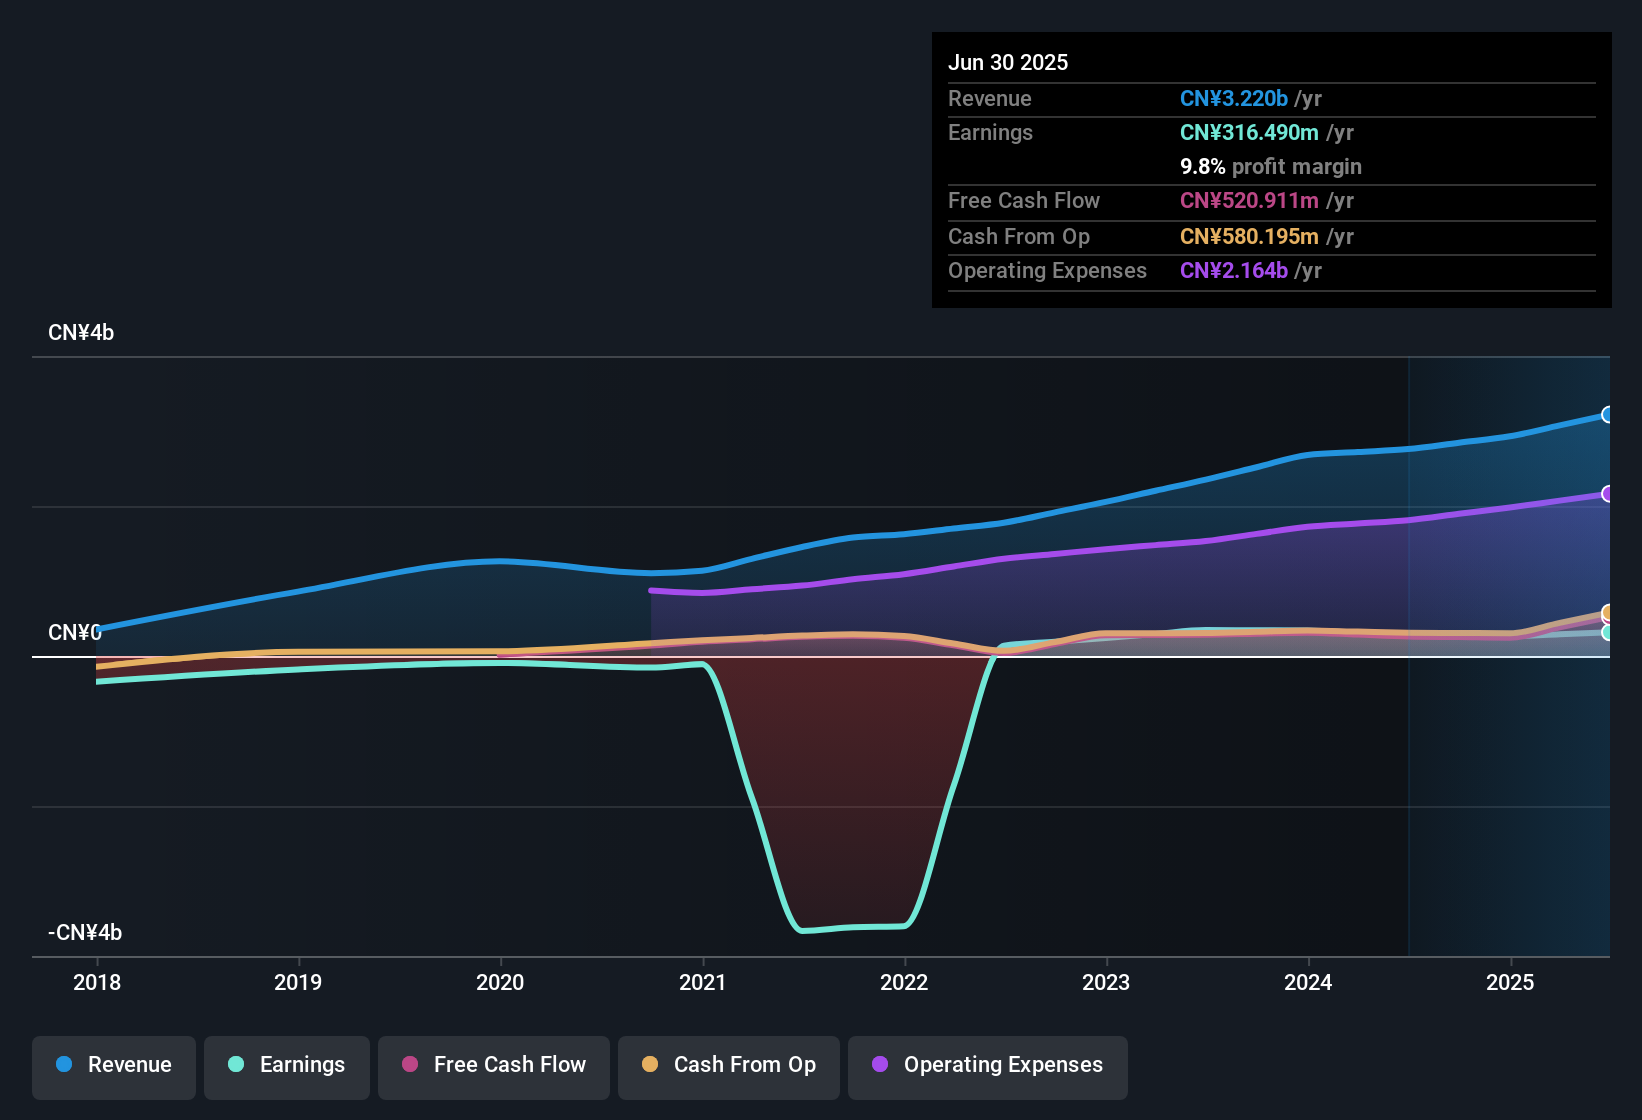Click the blue Revenue legend dot
Image resolution: width=1642 pixels, height=1120 pixels.
[64, 1065]
